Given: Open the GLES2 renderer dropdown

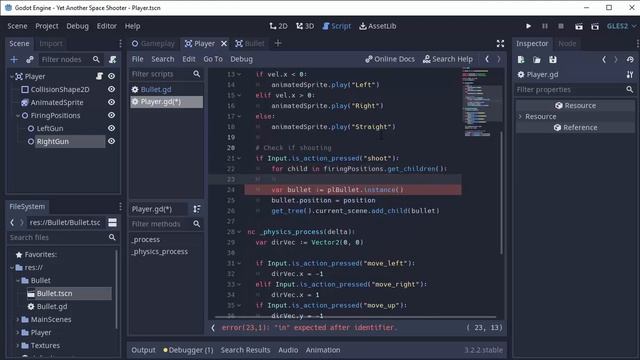Looking at the screenshot, I should pyautogui.click(x=621, y=26).
